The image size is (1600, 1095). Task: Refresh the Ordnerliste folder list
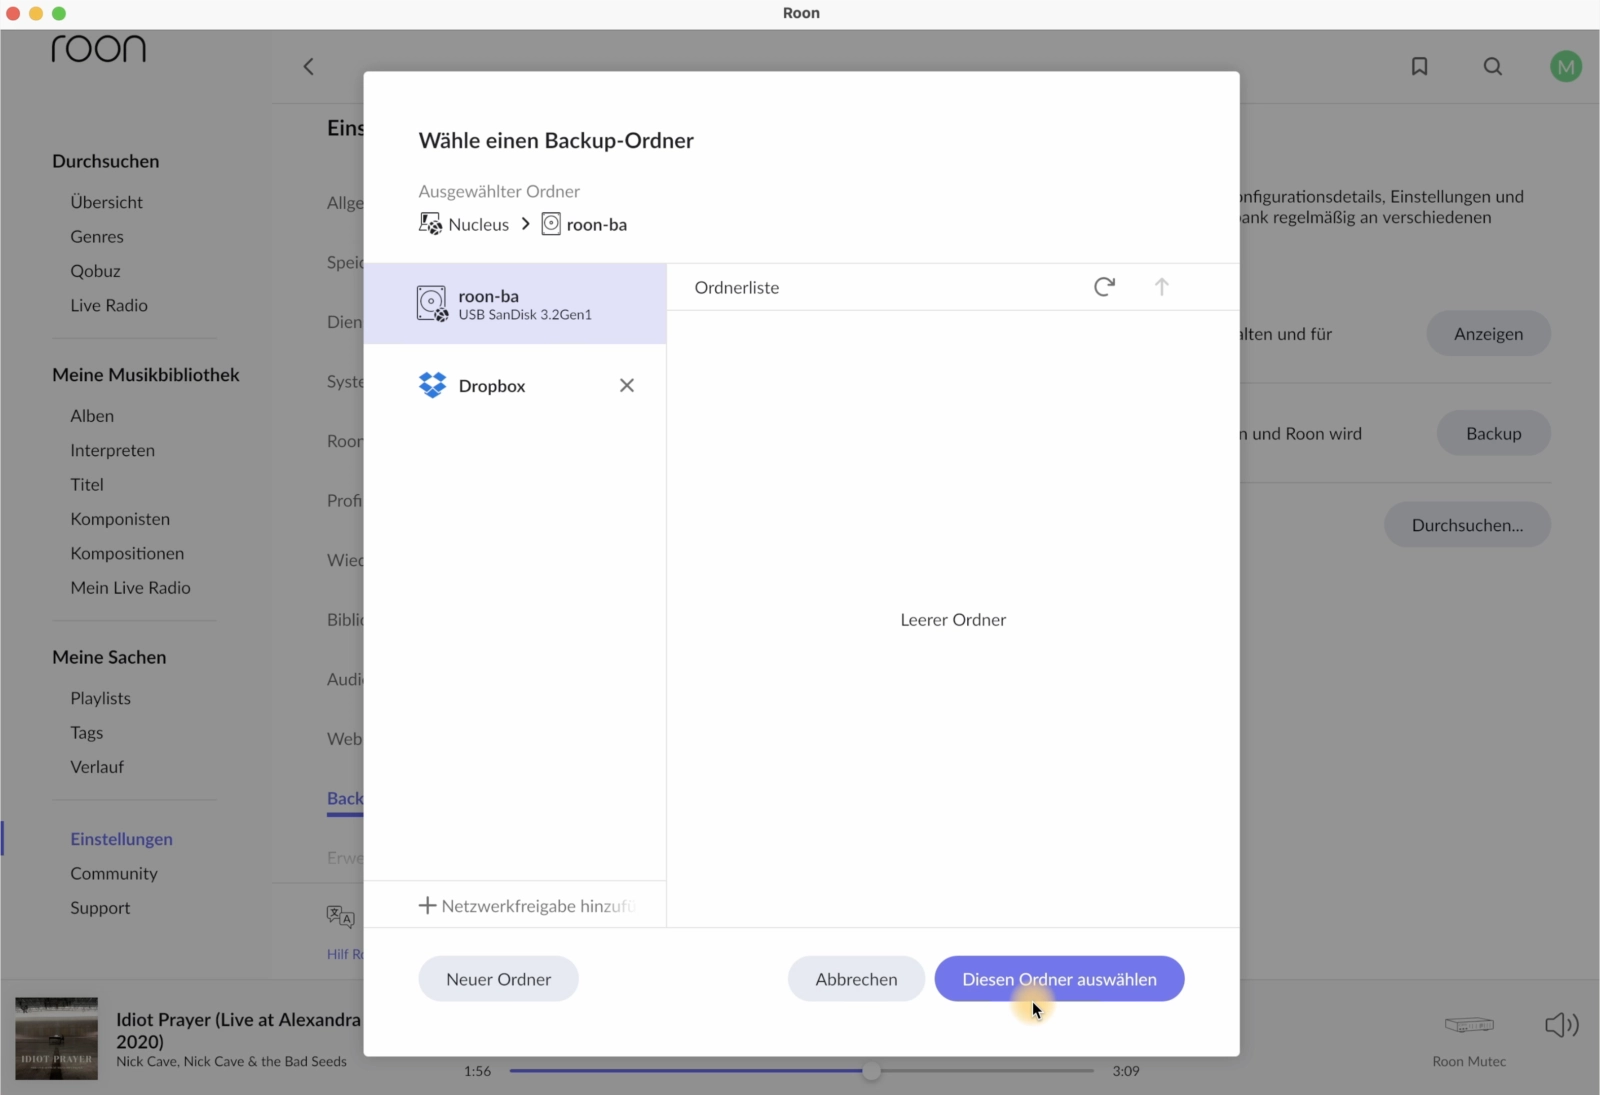(1104, 287)
